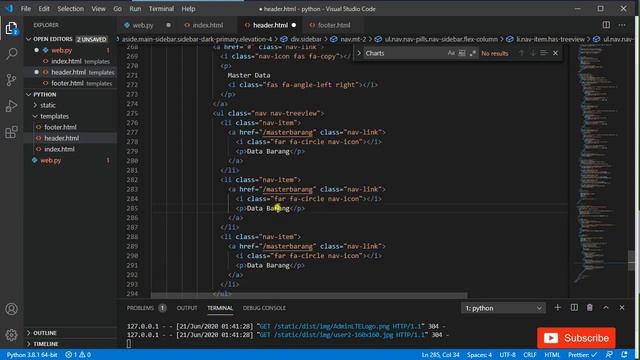Change indentation via Spaces: 4
Screen dimensions: 640x360
[479, 355]
